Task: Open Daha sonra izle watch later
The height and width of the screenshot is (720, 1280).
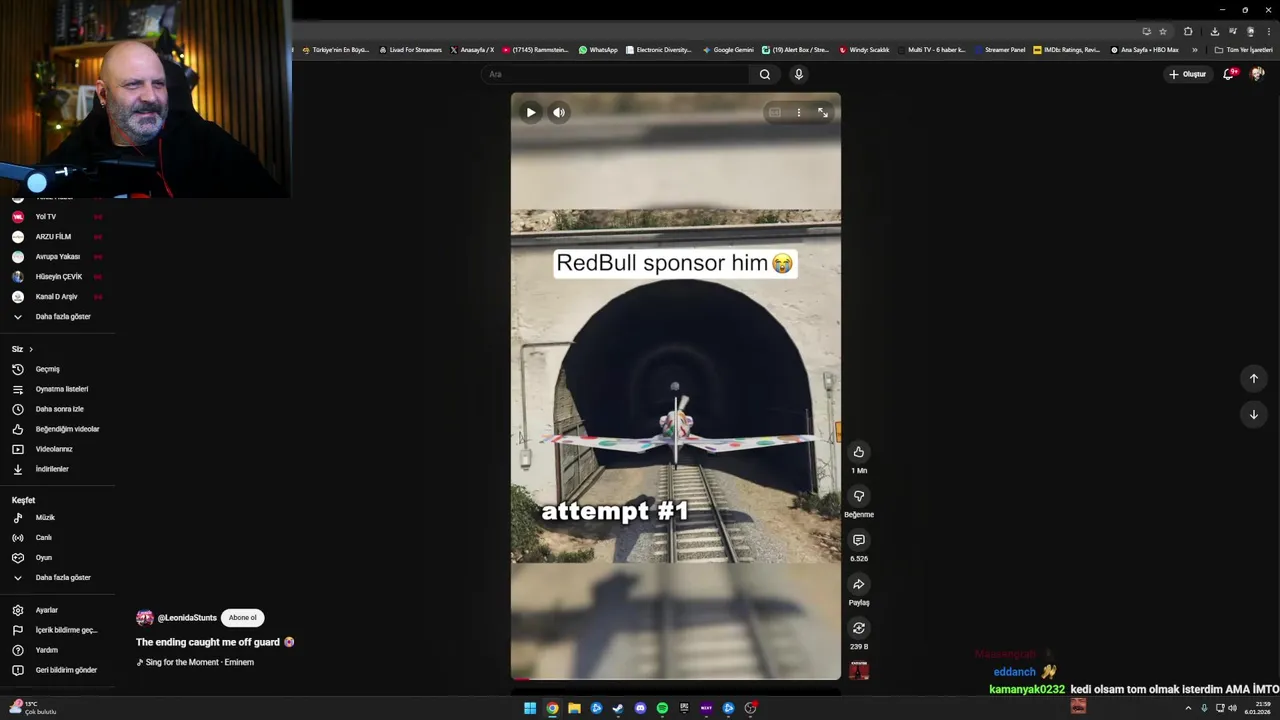Action: point(58,409)
